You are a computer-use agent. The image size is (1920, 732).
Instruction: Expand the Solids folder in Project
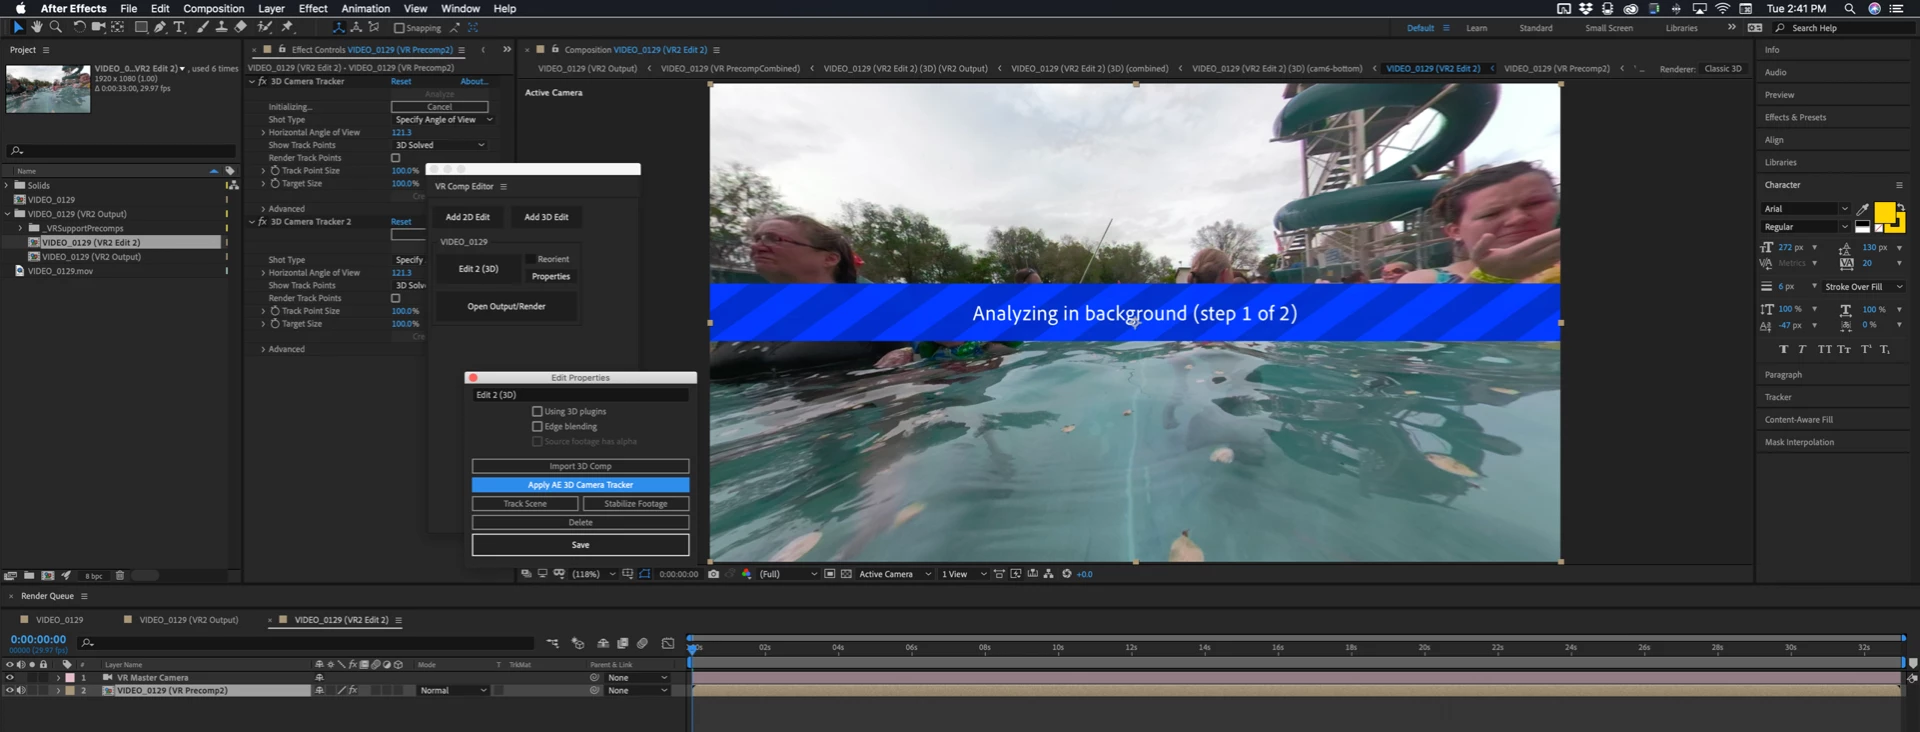pos(7,185)
